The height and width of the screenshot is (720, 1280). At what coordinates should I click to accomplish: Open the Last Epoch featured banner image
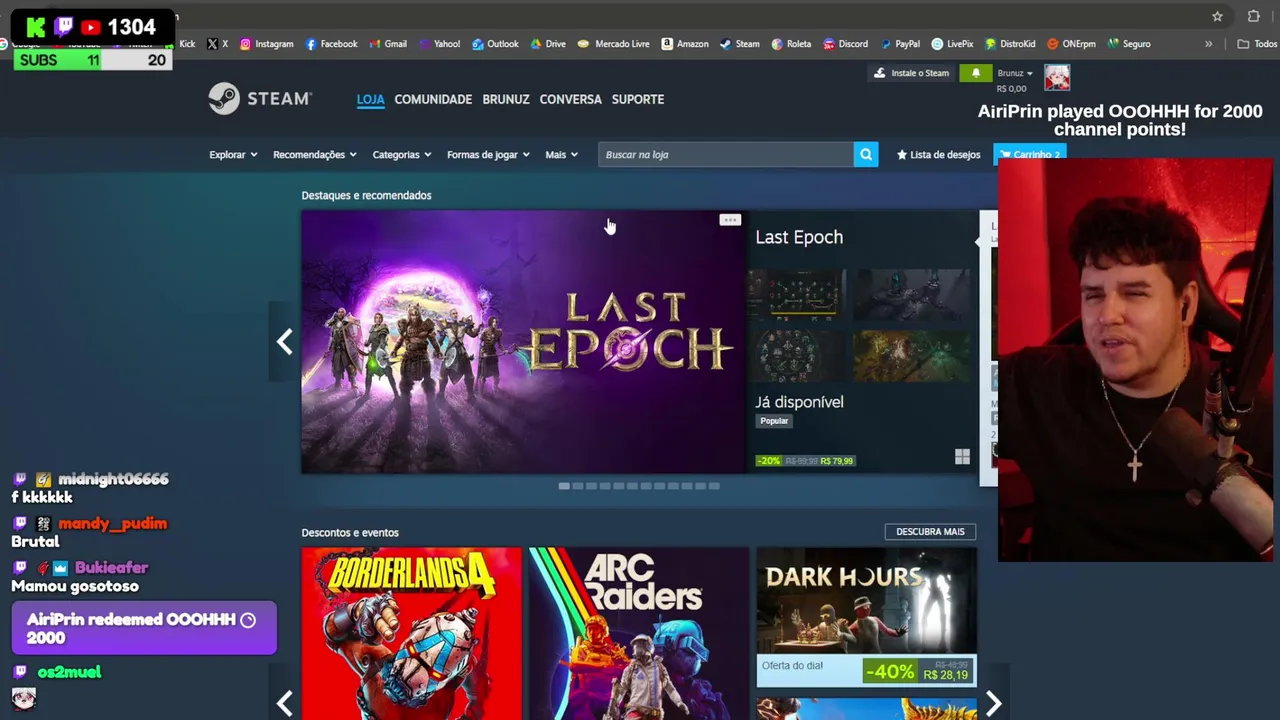[523, 342]
